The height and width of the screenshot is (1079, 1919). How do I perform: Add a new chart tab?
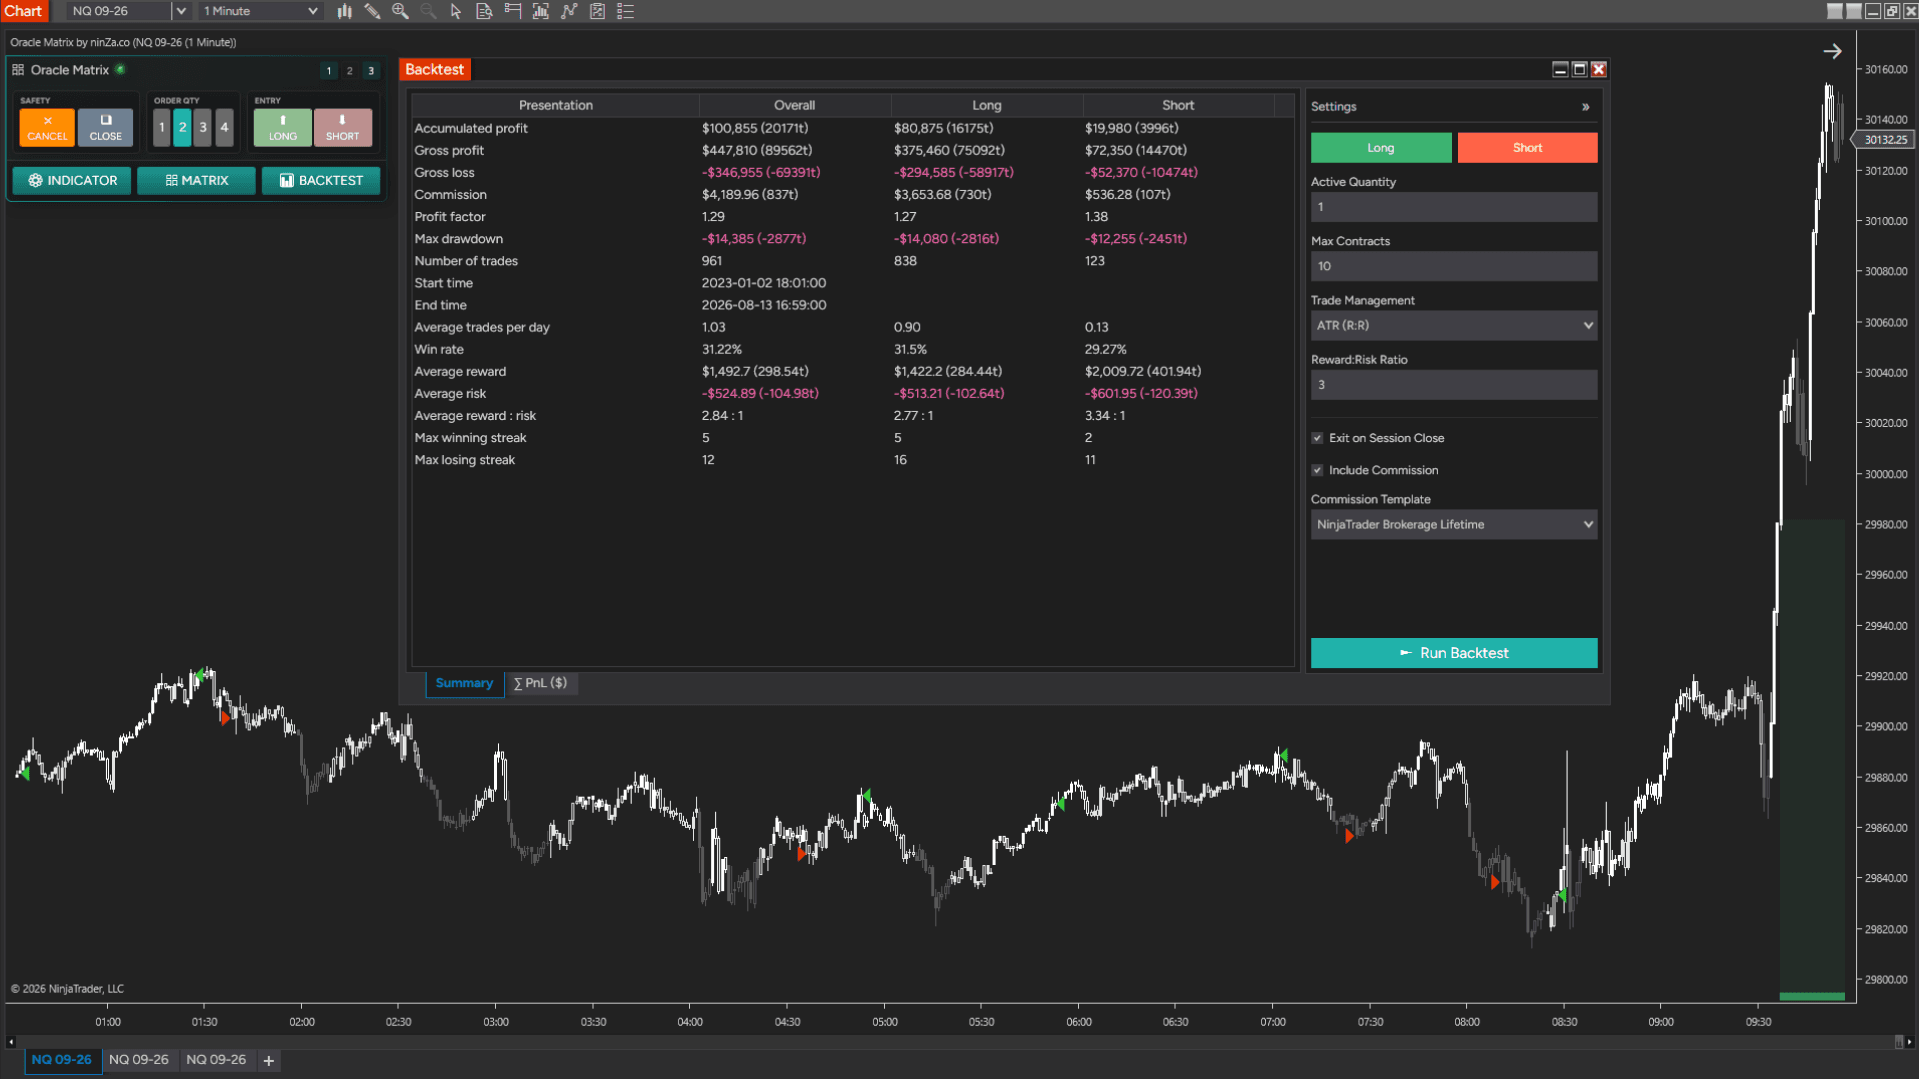(268, 1061)
